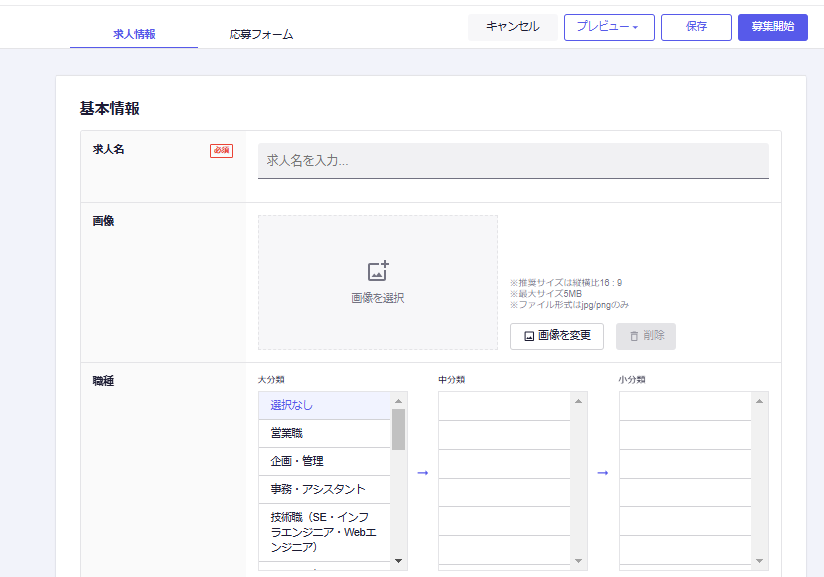Click down arrow of 中分類 scrollbar
This screenshot has width=824, height=577.
pyautogui.click(x=579, y=561)
